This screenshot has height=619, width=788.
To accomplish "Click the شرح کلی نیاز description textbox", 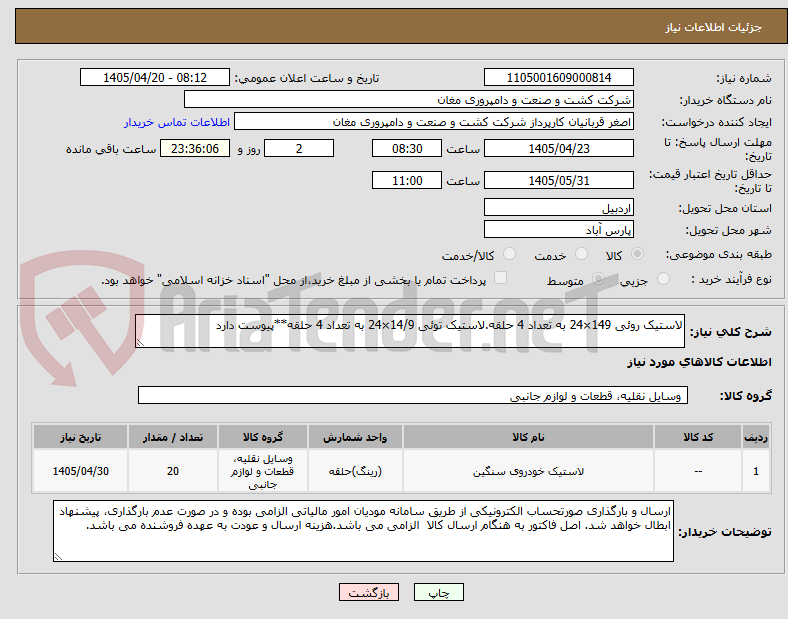I will click(410, 331).
